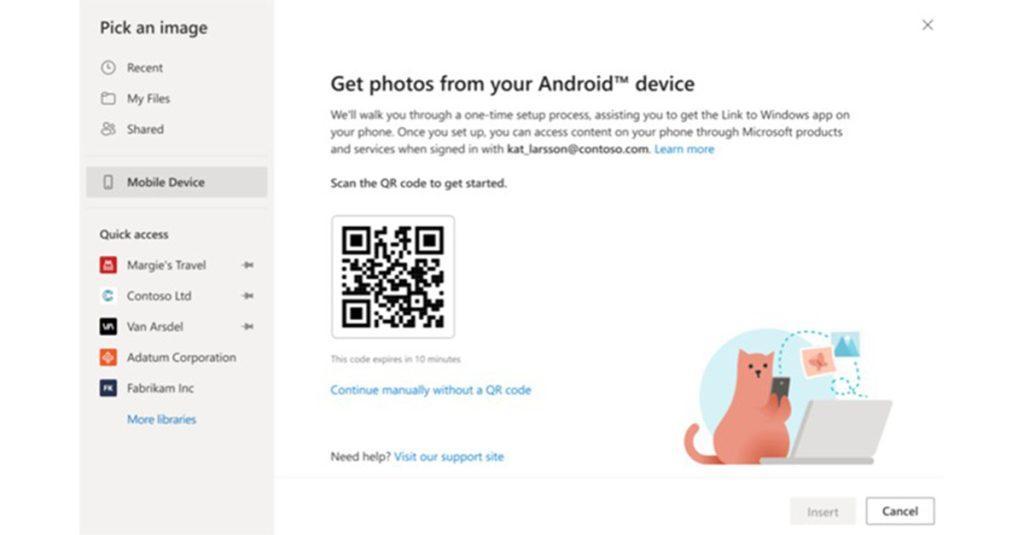Viewport: 1024px width, 535px height.
Task: Follow the Learn more link
Action: coord(684,149)
